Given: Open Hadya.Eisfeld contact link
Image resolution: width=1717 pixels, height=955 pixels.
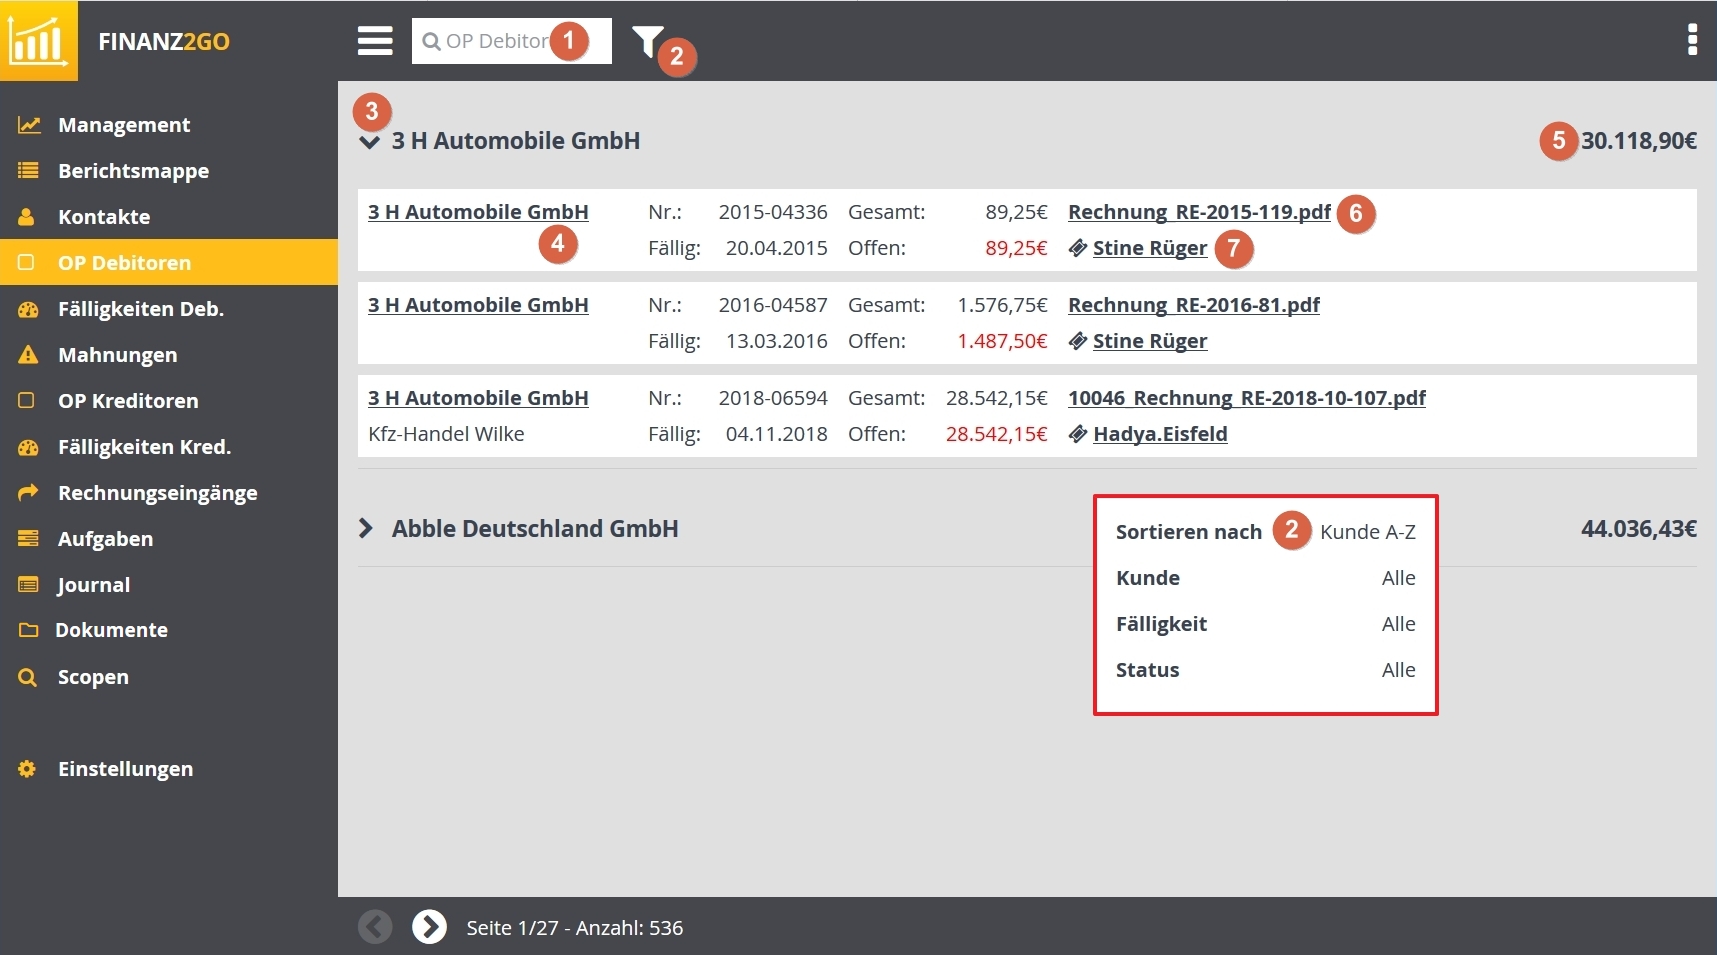Looking at the screenshot, I should pos(1160,434).
